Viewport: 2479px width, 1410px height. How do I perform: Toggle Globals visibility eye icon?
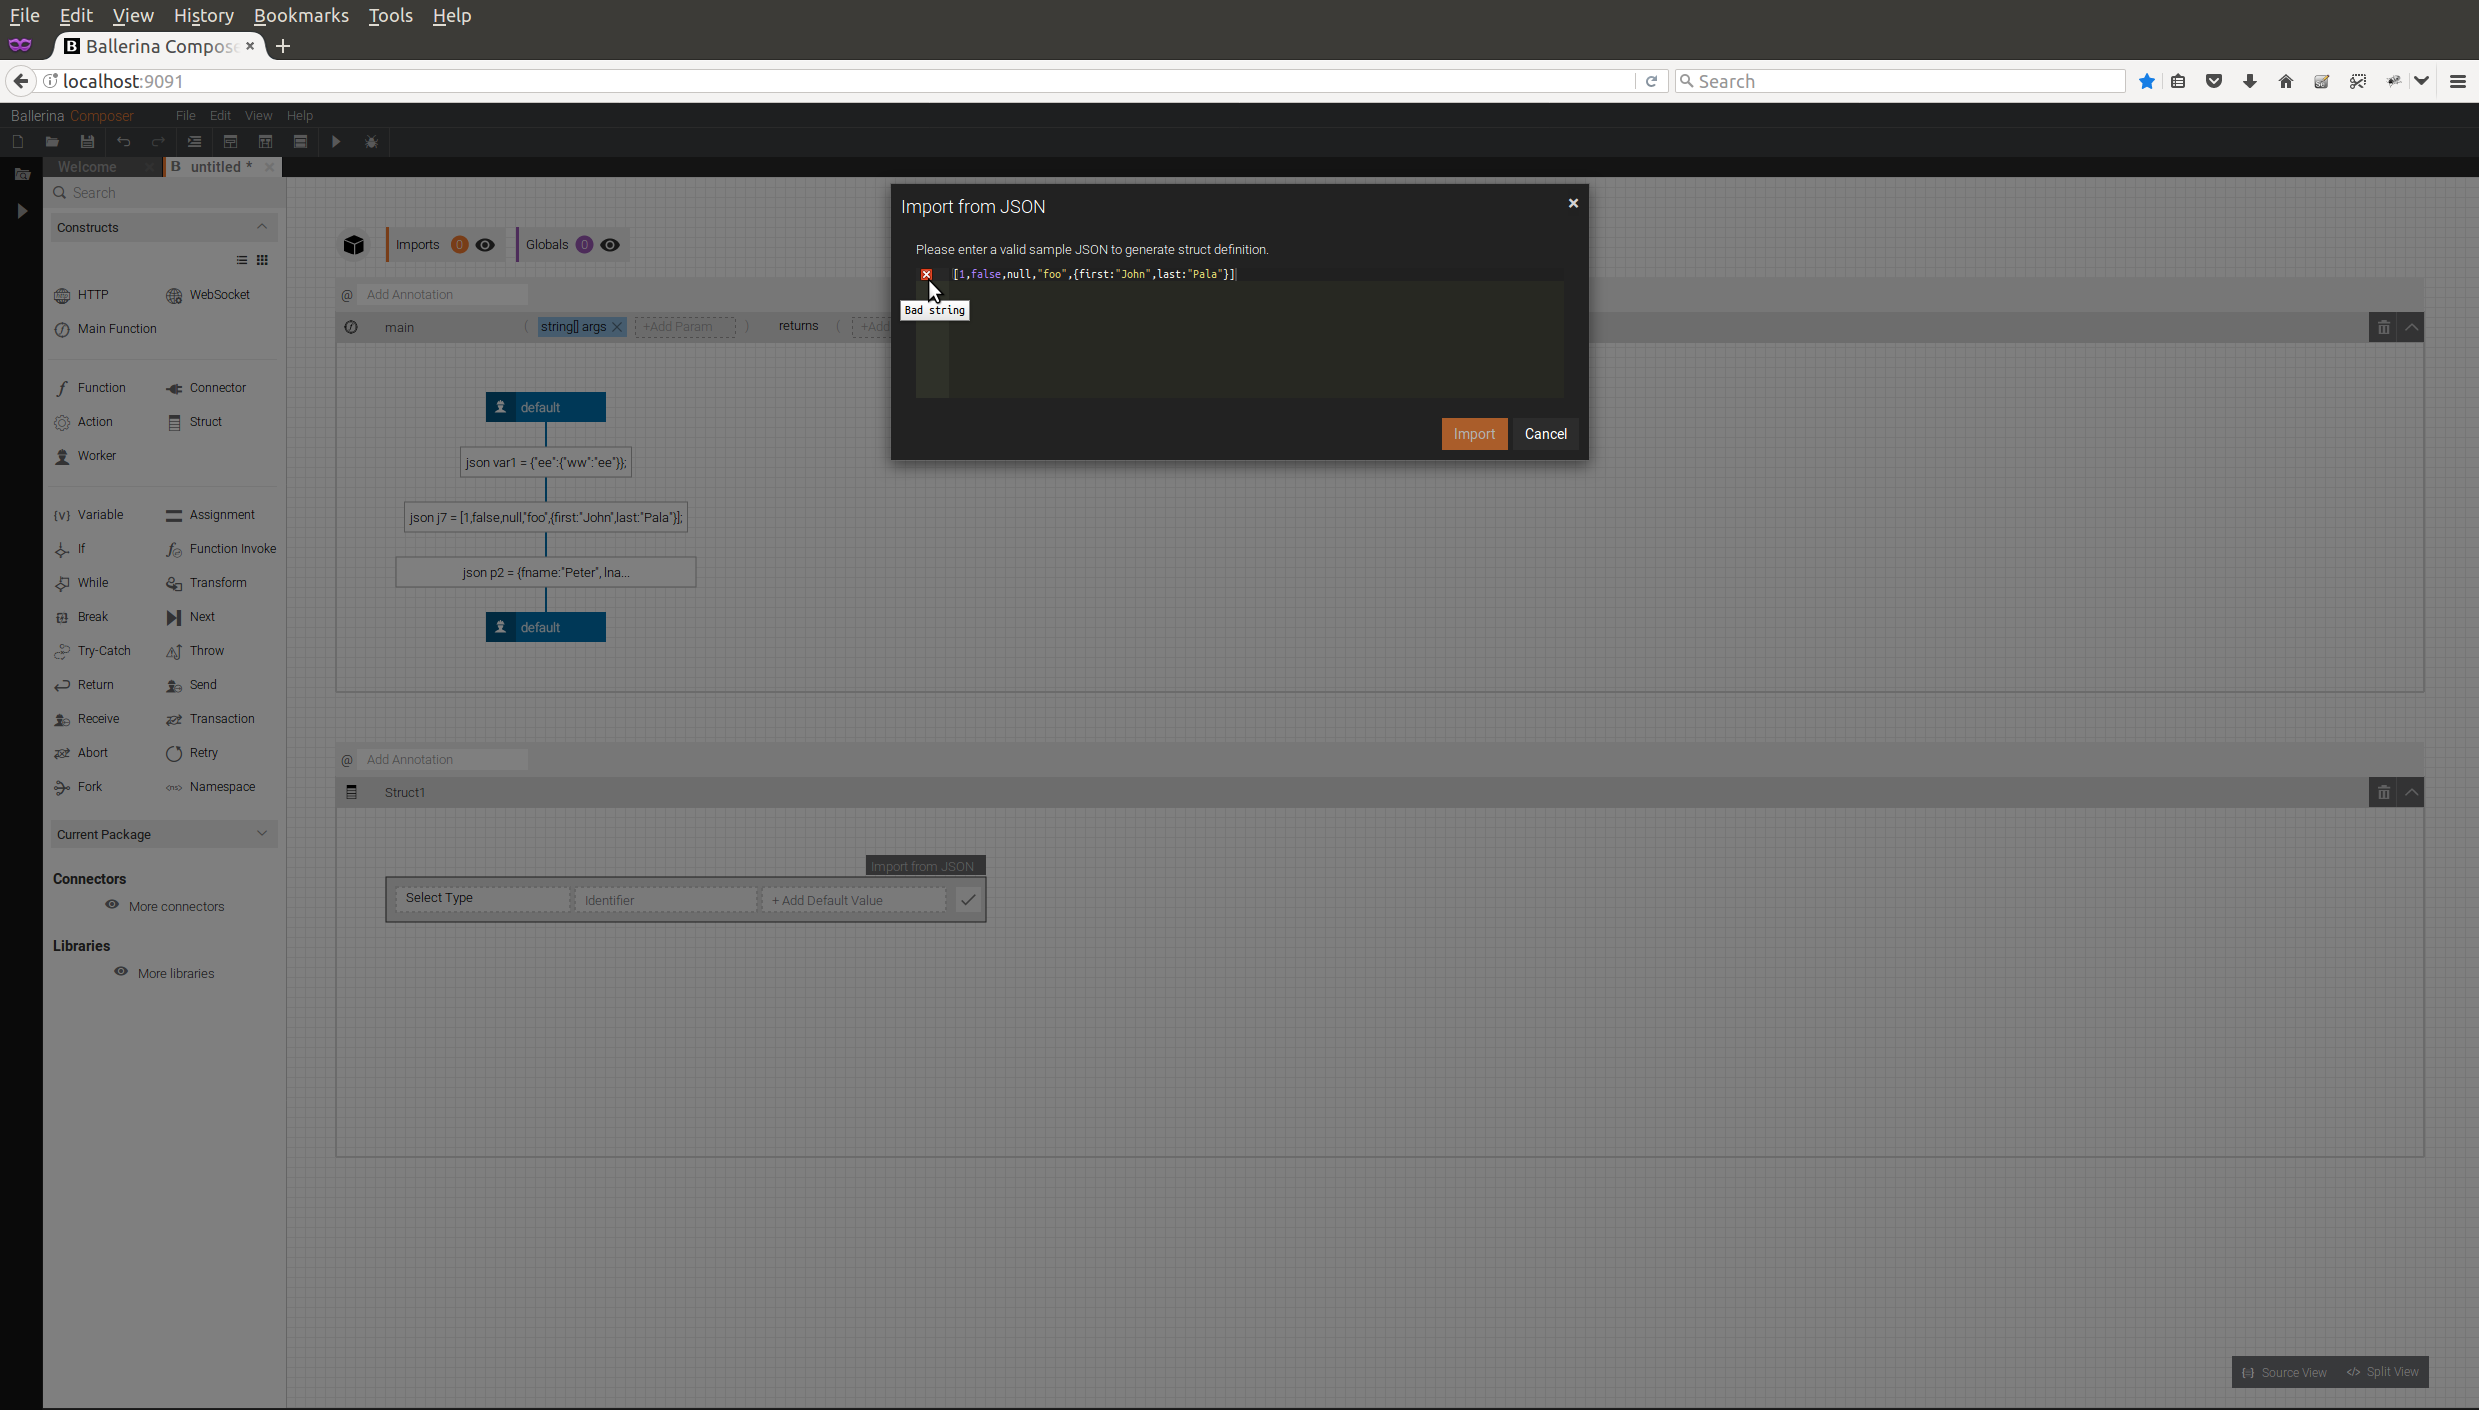pyautogui.click(x=610, y=245)
